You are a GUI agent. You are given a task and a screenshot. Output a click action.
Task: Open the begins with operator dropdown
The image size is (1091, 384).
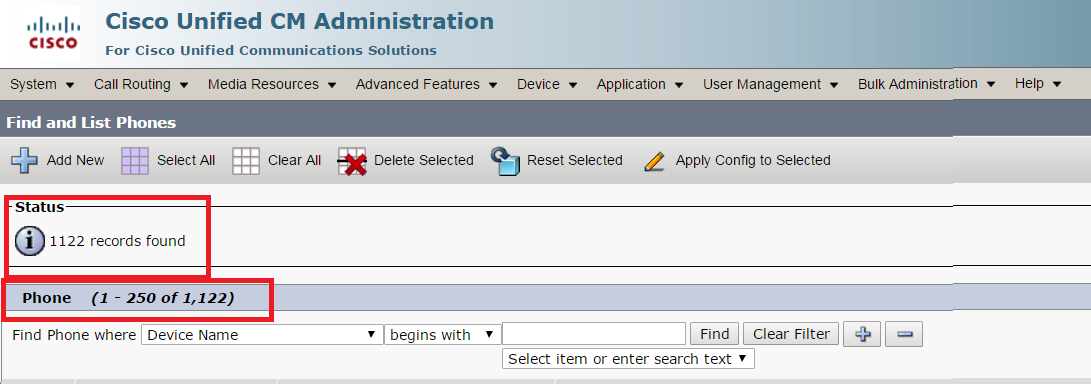443,335
